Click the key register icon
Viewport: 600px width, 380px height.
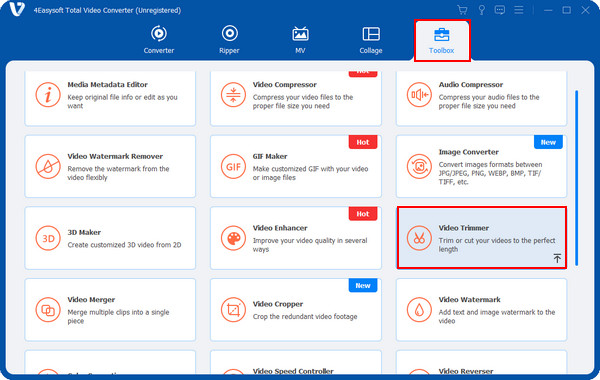(x=481, y=10)
